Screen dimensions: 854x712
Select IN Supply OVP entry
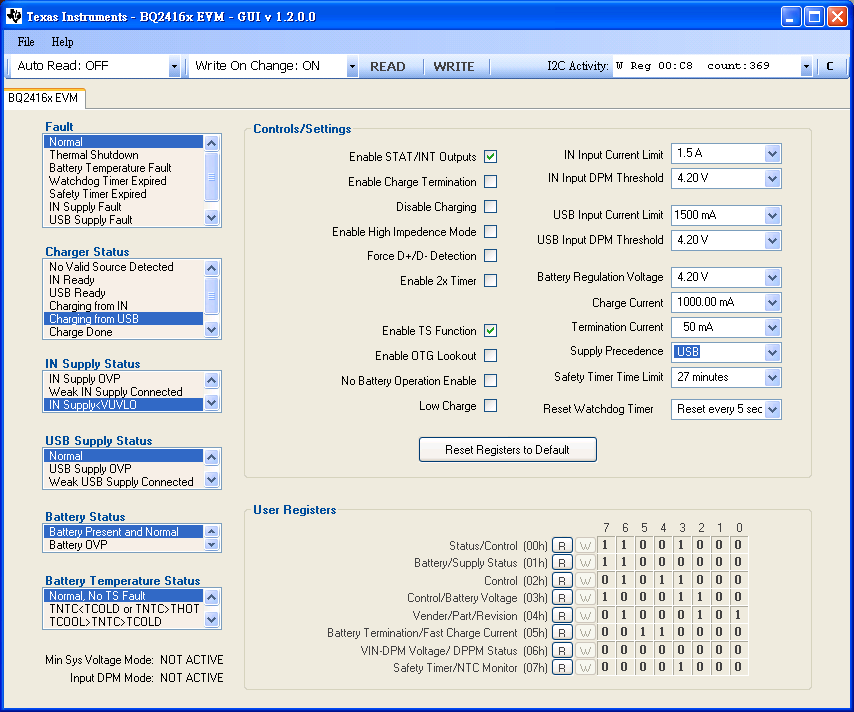click(x=123, y=379)
